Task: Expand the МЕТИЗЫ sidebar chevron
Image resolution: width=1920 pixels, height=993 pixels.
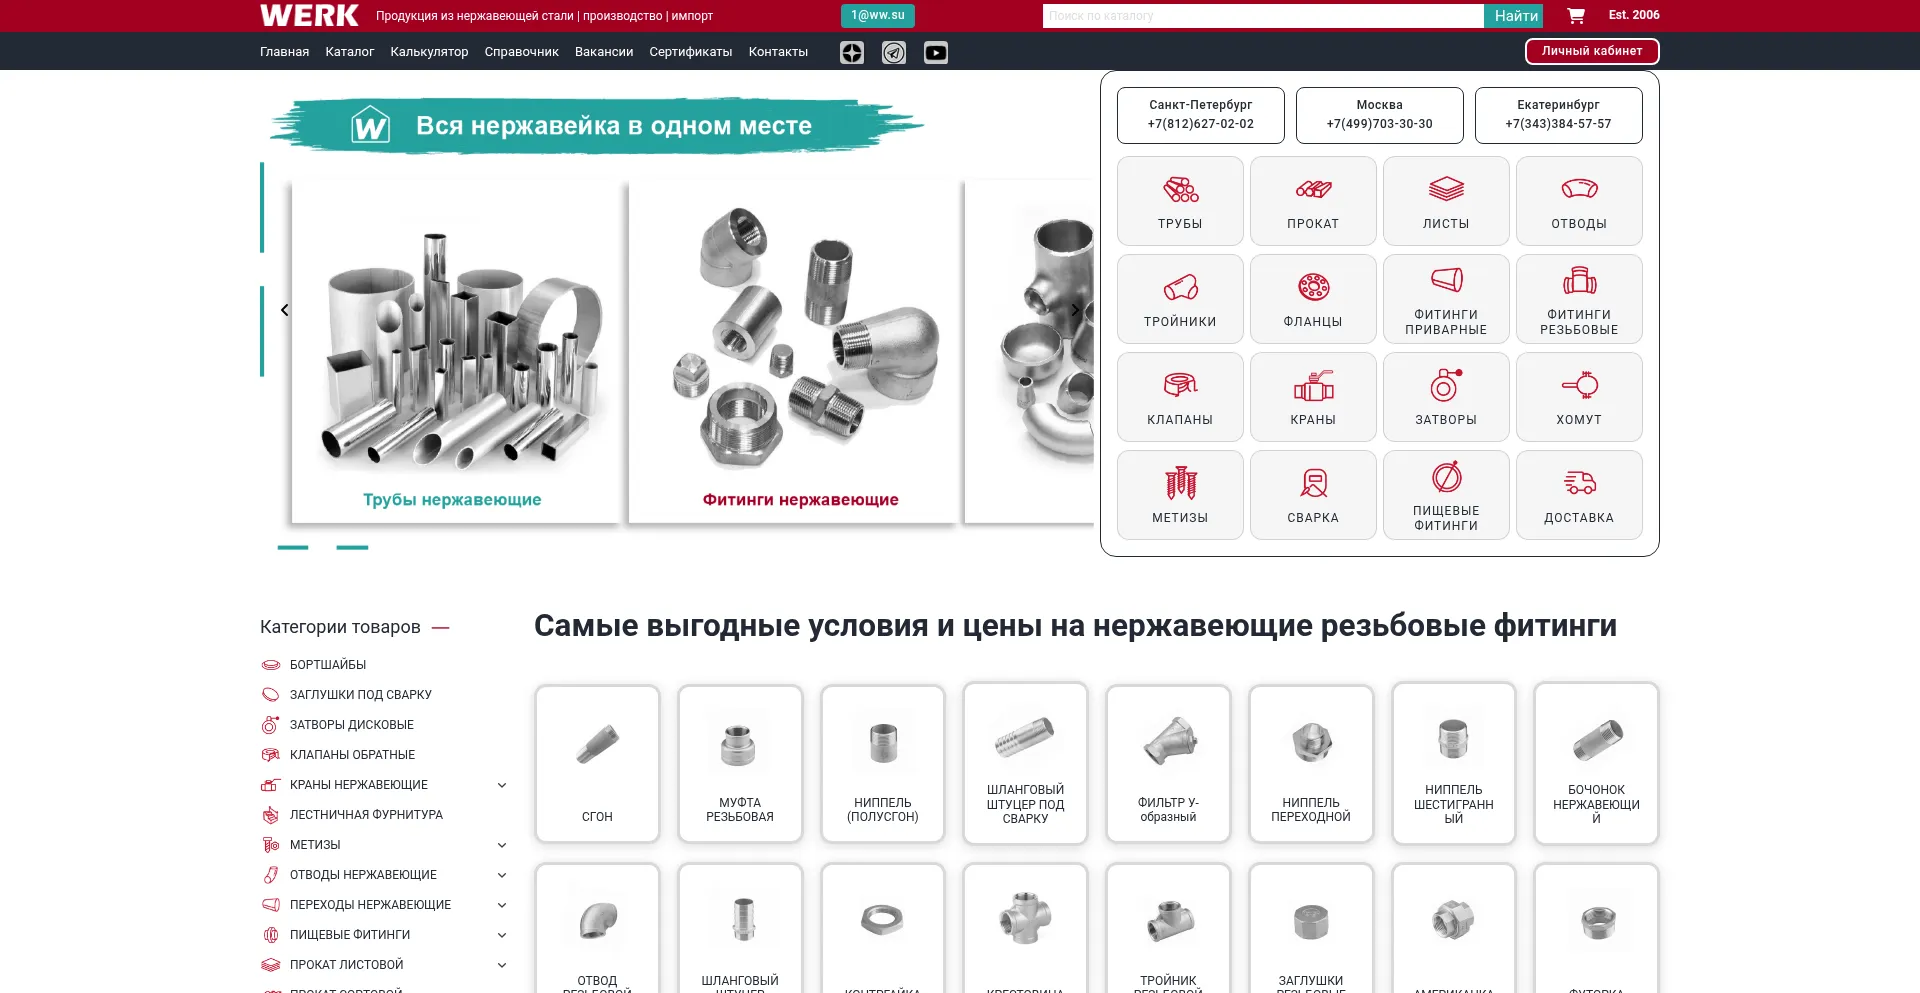Action: pos(502,845)
